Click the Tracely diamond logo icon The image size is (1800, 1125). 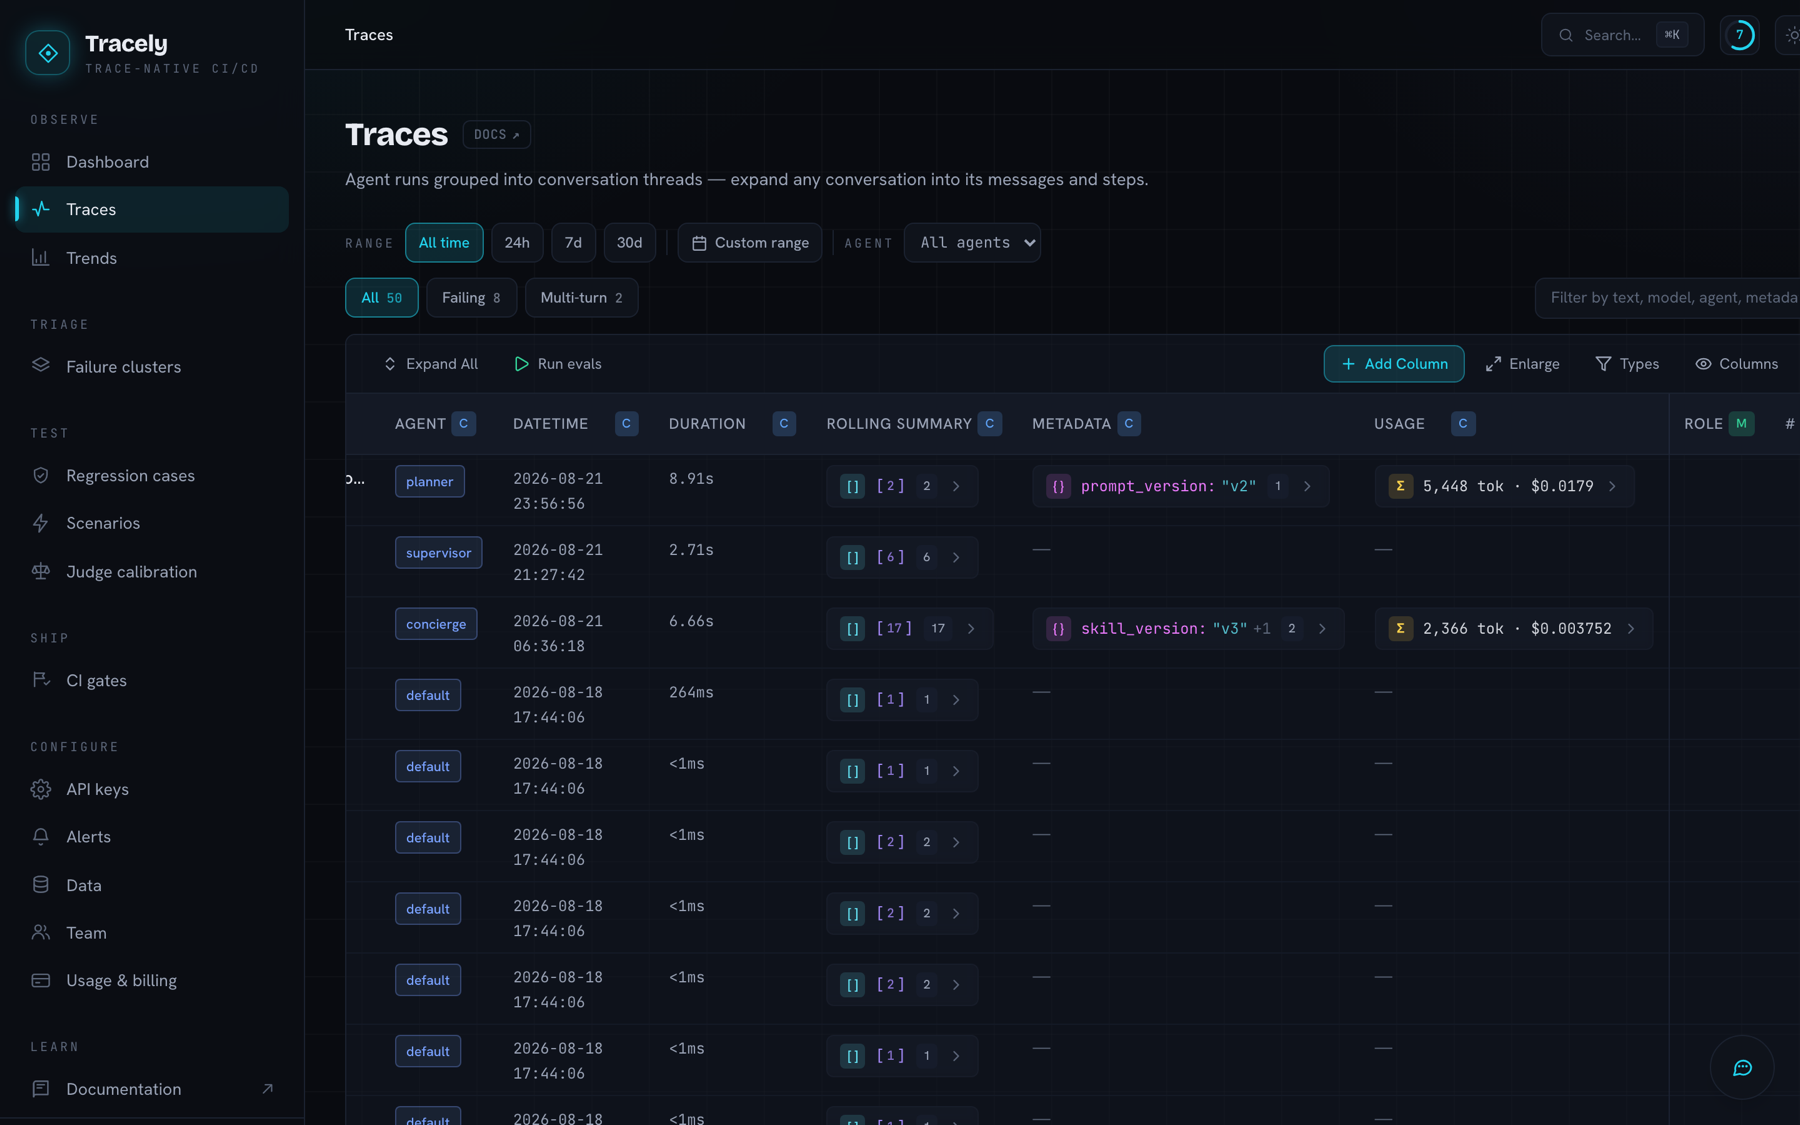tap(48, 53)
